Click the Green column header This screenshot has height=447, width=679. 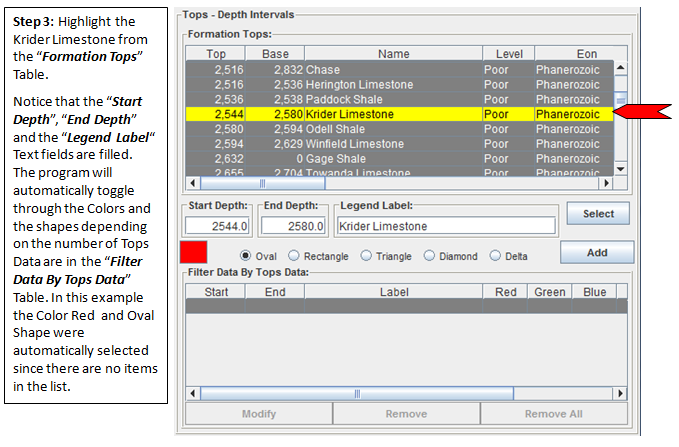550,292
